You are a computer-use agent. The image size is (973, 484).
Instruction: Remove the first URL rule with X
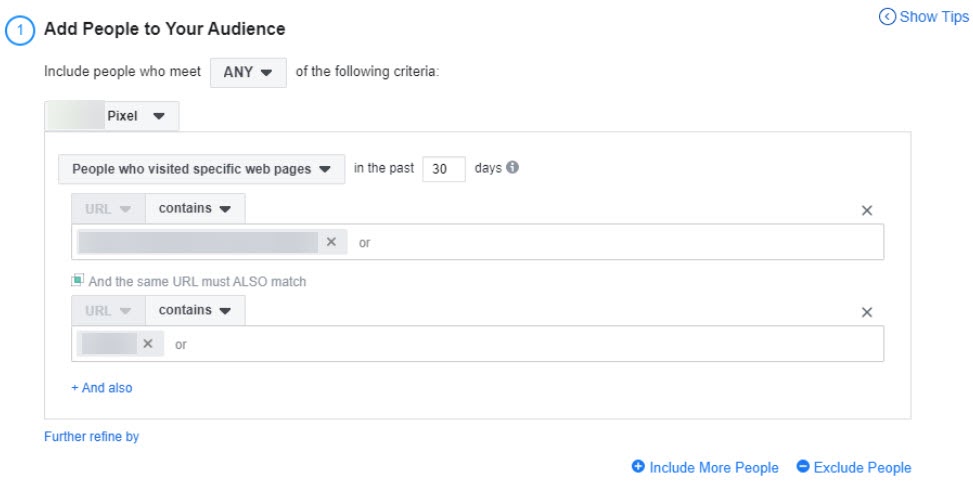coord(867,211)
